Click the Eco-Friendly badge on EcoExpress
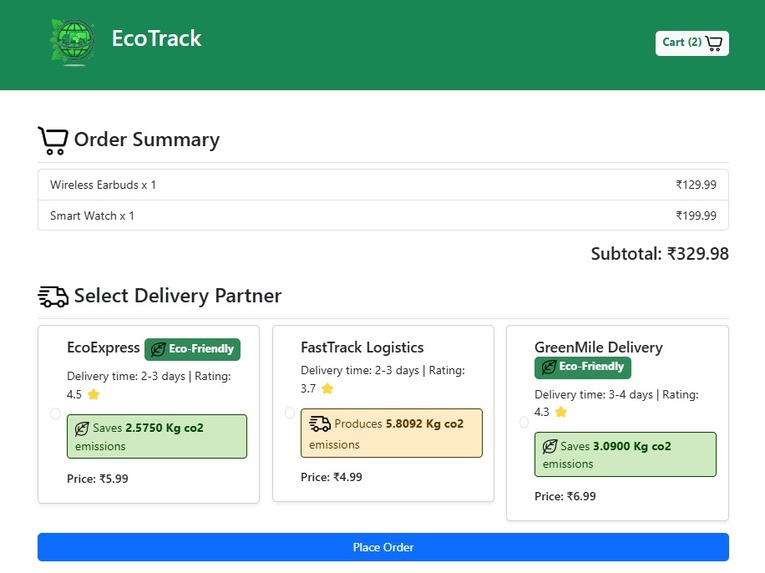765x573 pixels. [192, 349]
